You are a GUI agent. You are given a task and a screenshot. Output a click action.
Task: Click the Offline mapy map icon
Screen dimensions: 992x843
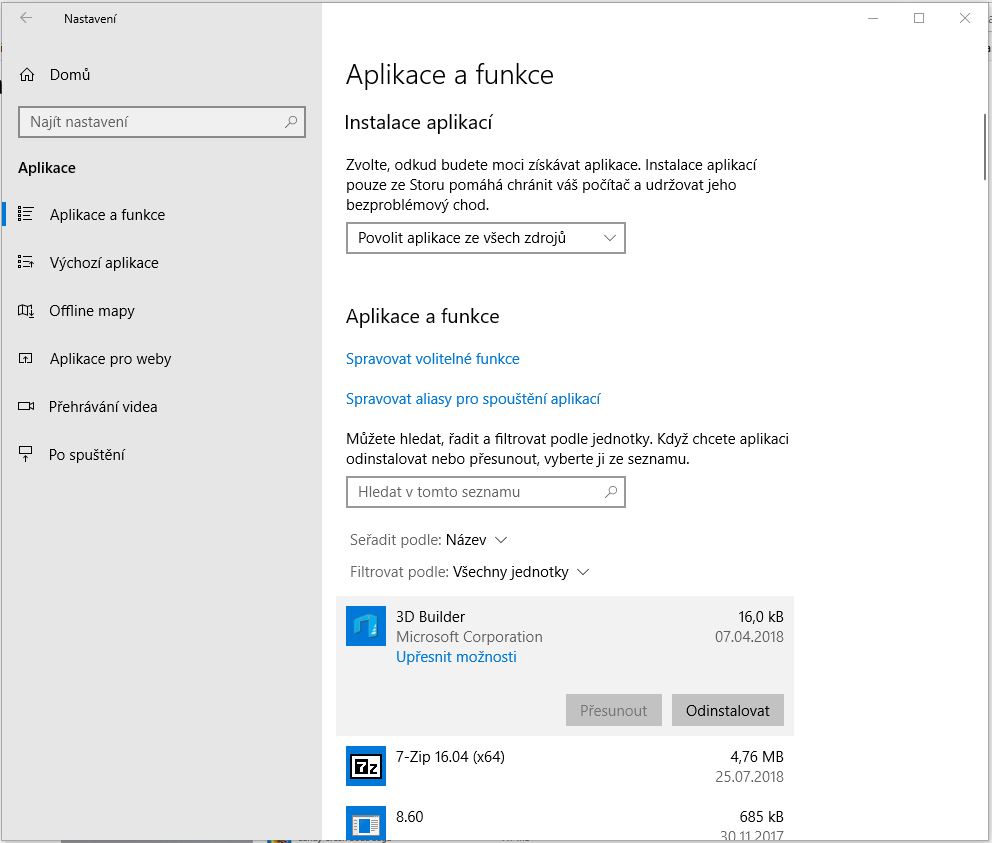(x=26, y=310)
